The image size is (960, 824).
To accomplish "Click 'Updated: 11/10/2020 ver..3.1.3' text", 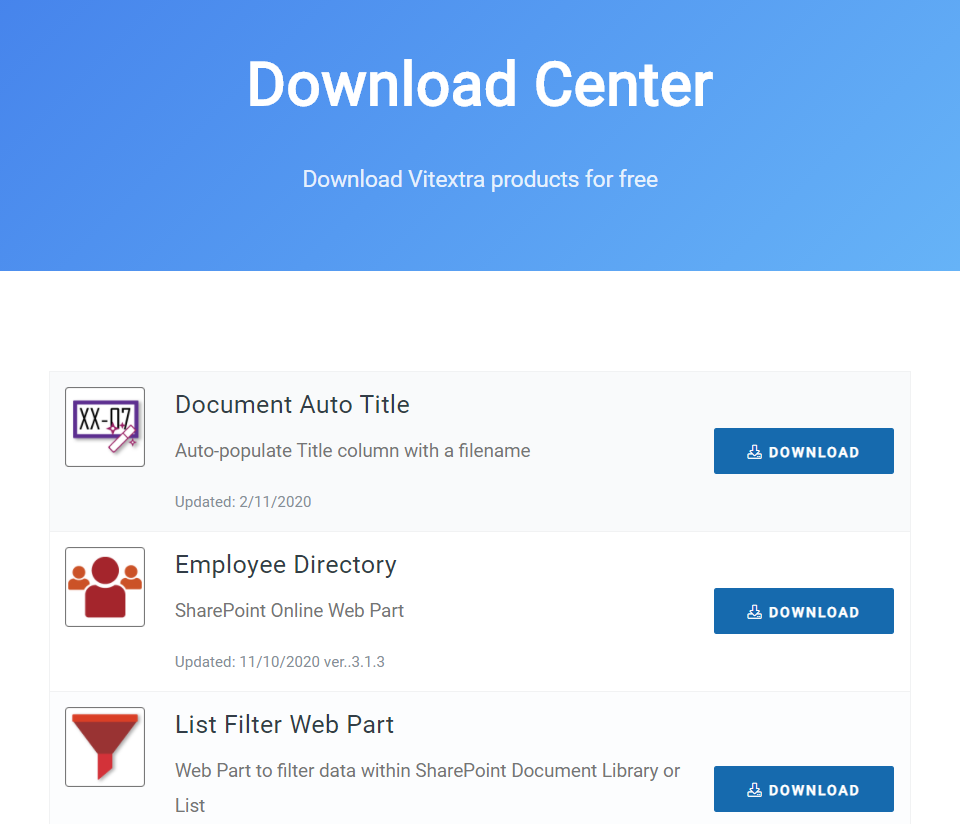I will pyautogui.click(x=280, y=662).
